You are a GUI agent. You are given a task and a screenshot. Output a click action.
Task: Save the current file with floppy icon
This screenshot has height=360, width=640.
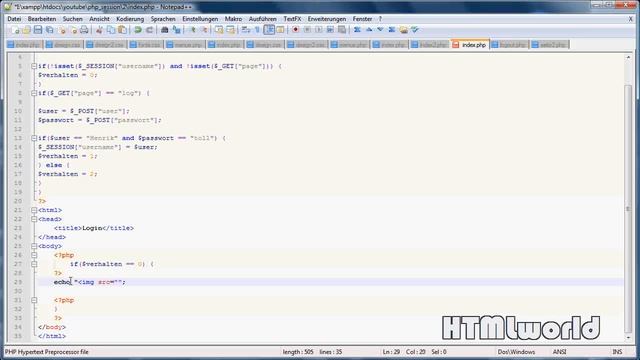tap(38, 30)
